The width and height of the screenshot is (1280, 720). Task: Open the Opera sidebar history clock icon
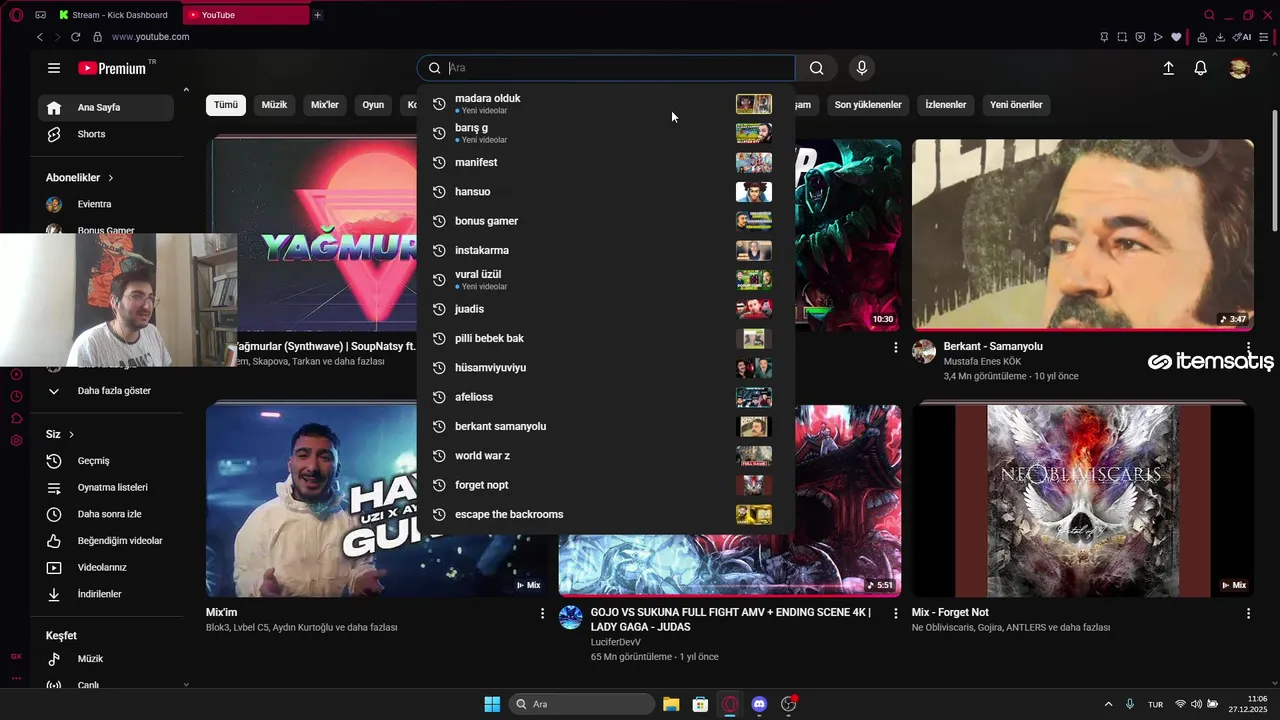click(16, 396)
